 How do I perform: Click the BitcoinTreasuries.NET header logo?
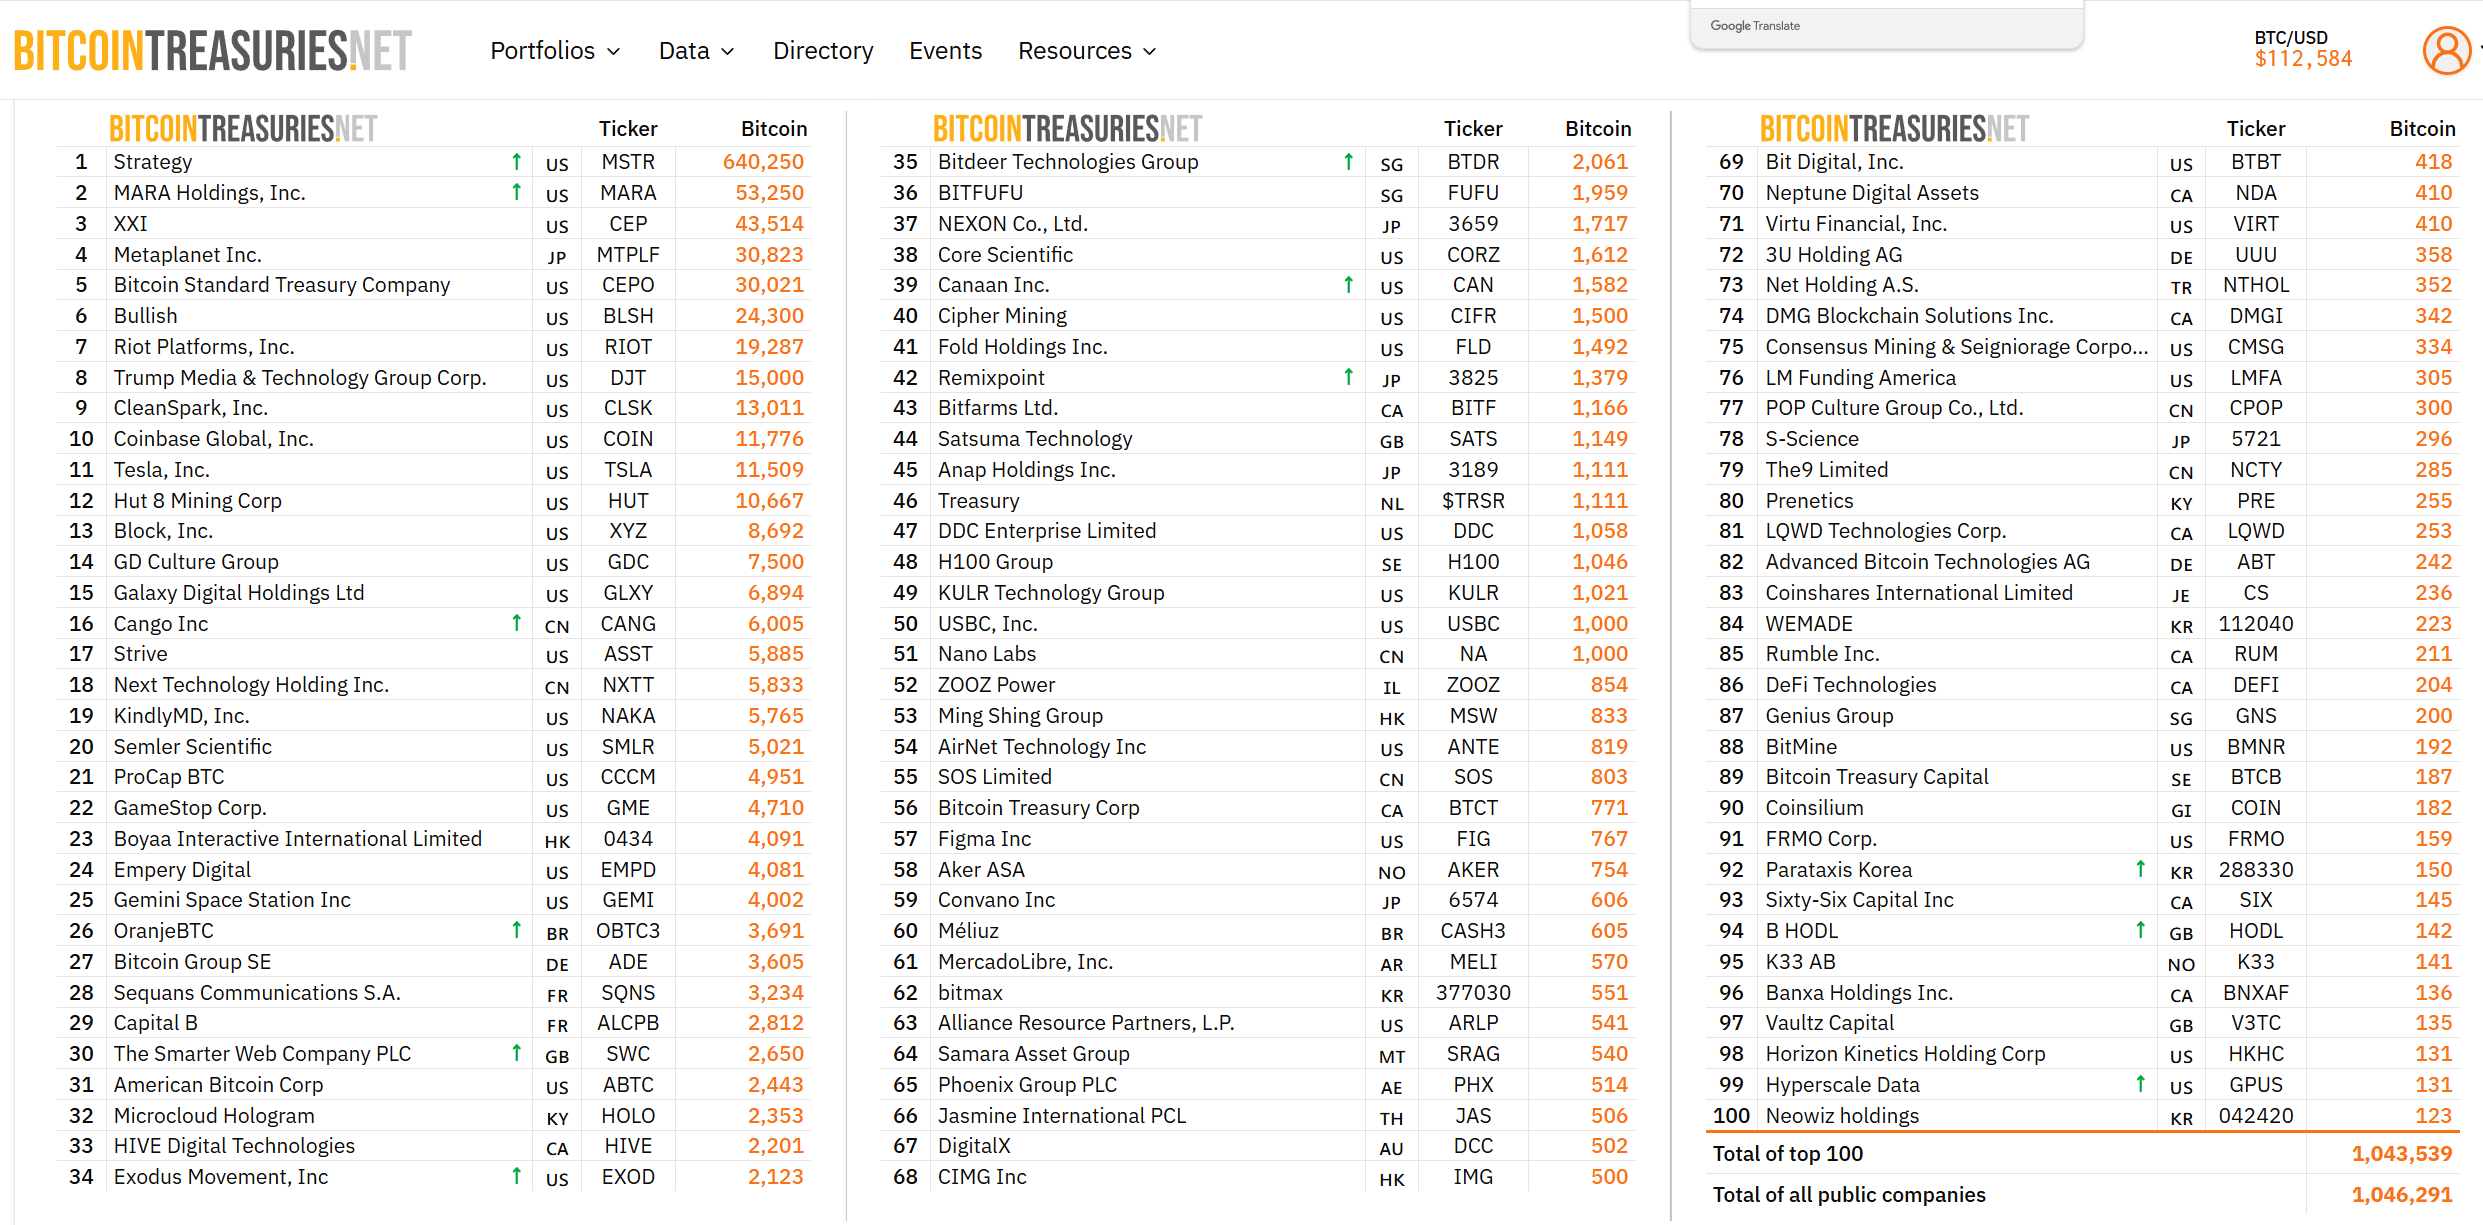click(212, 51)
